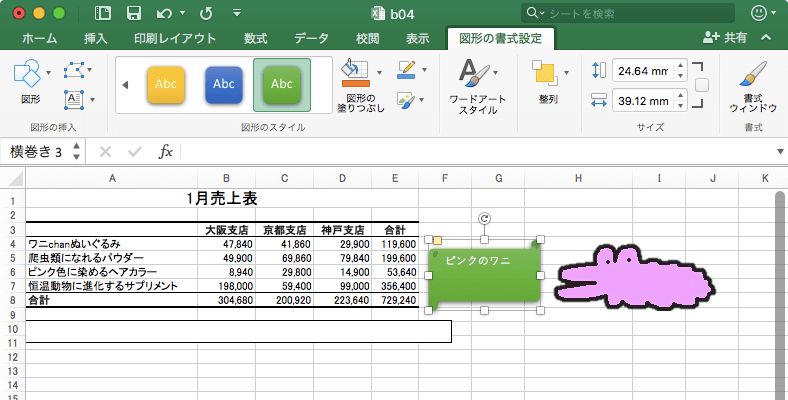This screenshot has height=400, width=788.
Task: Click the search sheet field
Action: (x=628, y=14)
